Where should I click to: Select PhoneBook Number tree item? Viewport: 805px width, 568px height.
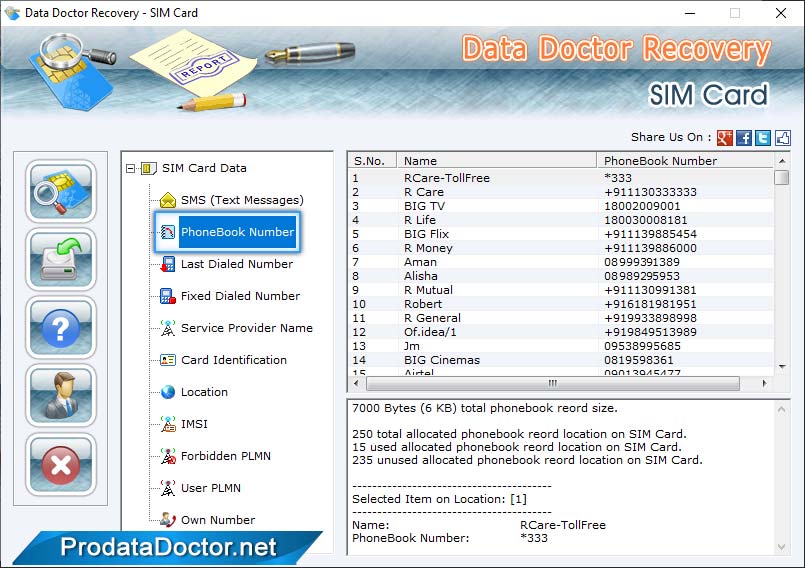click(x=237, y=232)
